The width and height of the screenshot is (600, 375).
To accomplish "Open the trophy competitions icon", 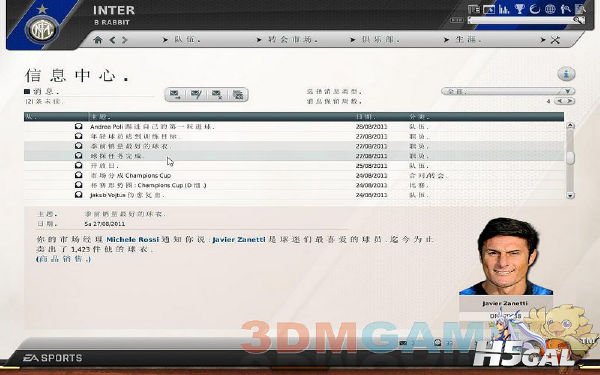I will [520, 9].
